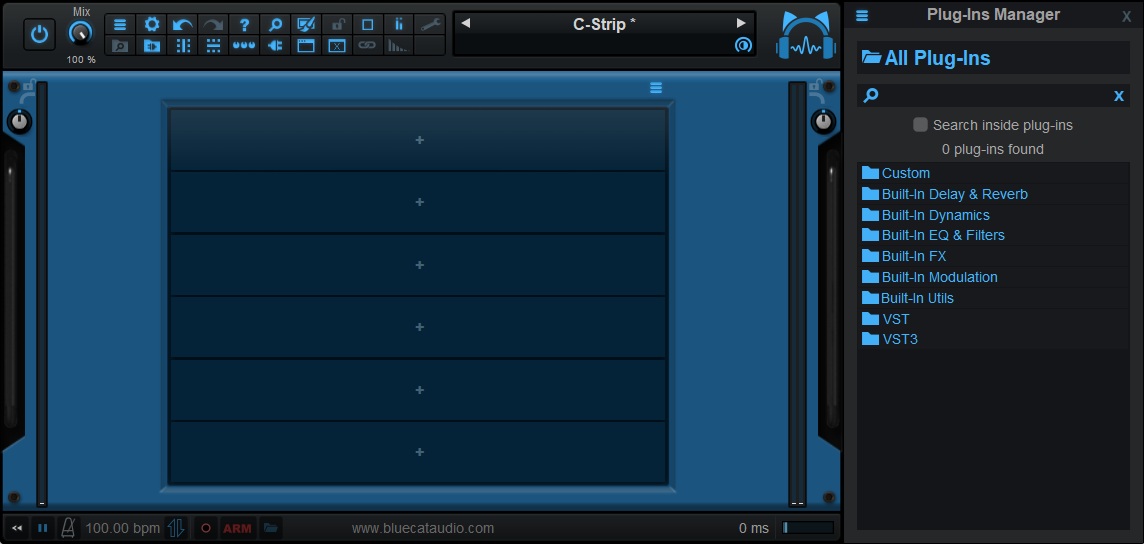Open the www.bluecataudio.com link
The height and width of the screenshot is (544, 1144).
tap(422, 528)
